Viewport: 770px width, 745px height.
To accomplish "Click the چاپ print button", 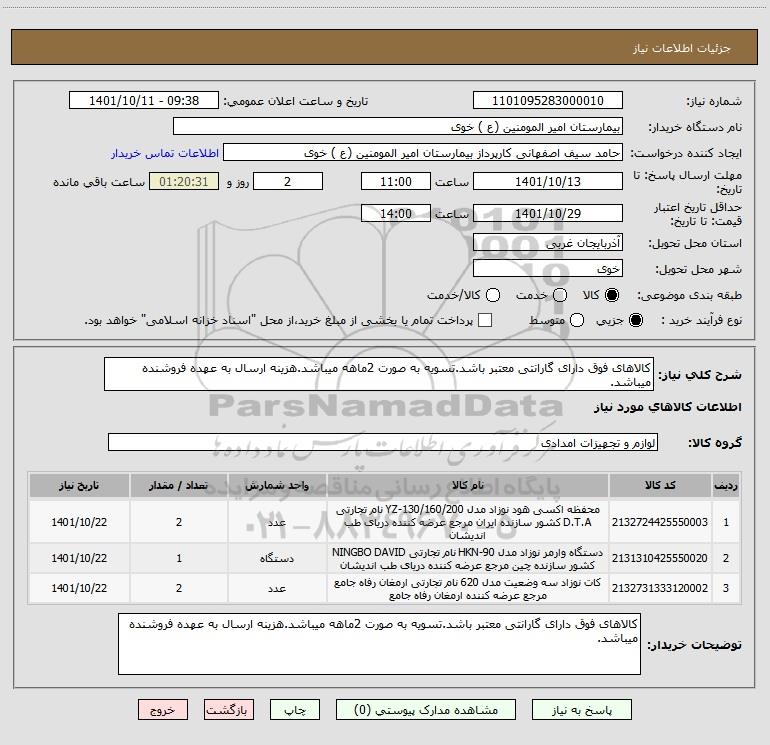I will click(x=295, y=710).
